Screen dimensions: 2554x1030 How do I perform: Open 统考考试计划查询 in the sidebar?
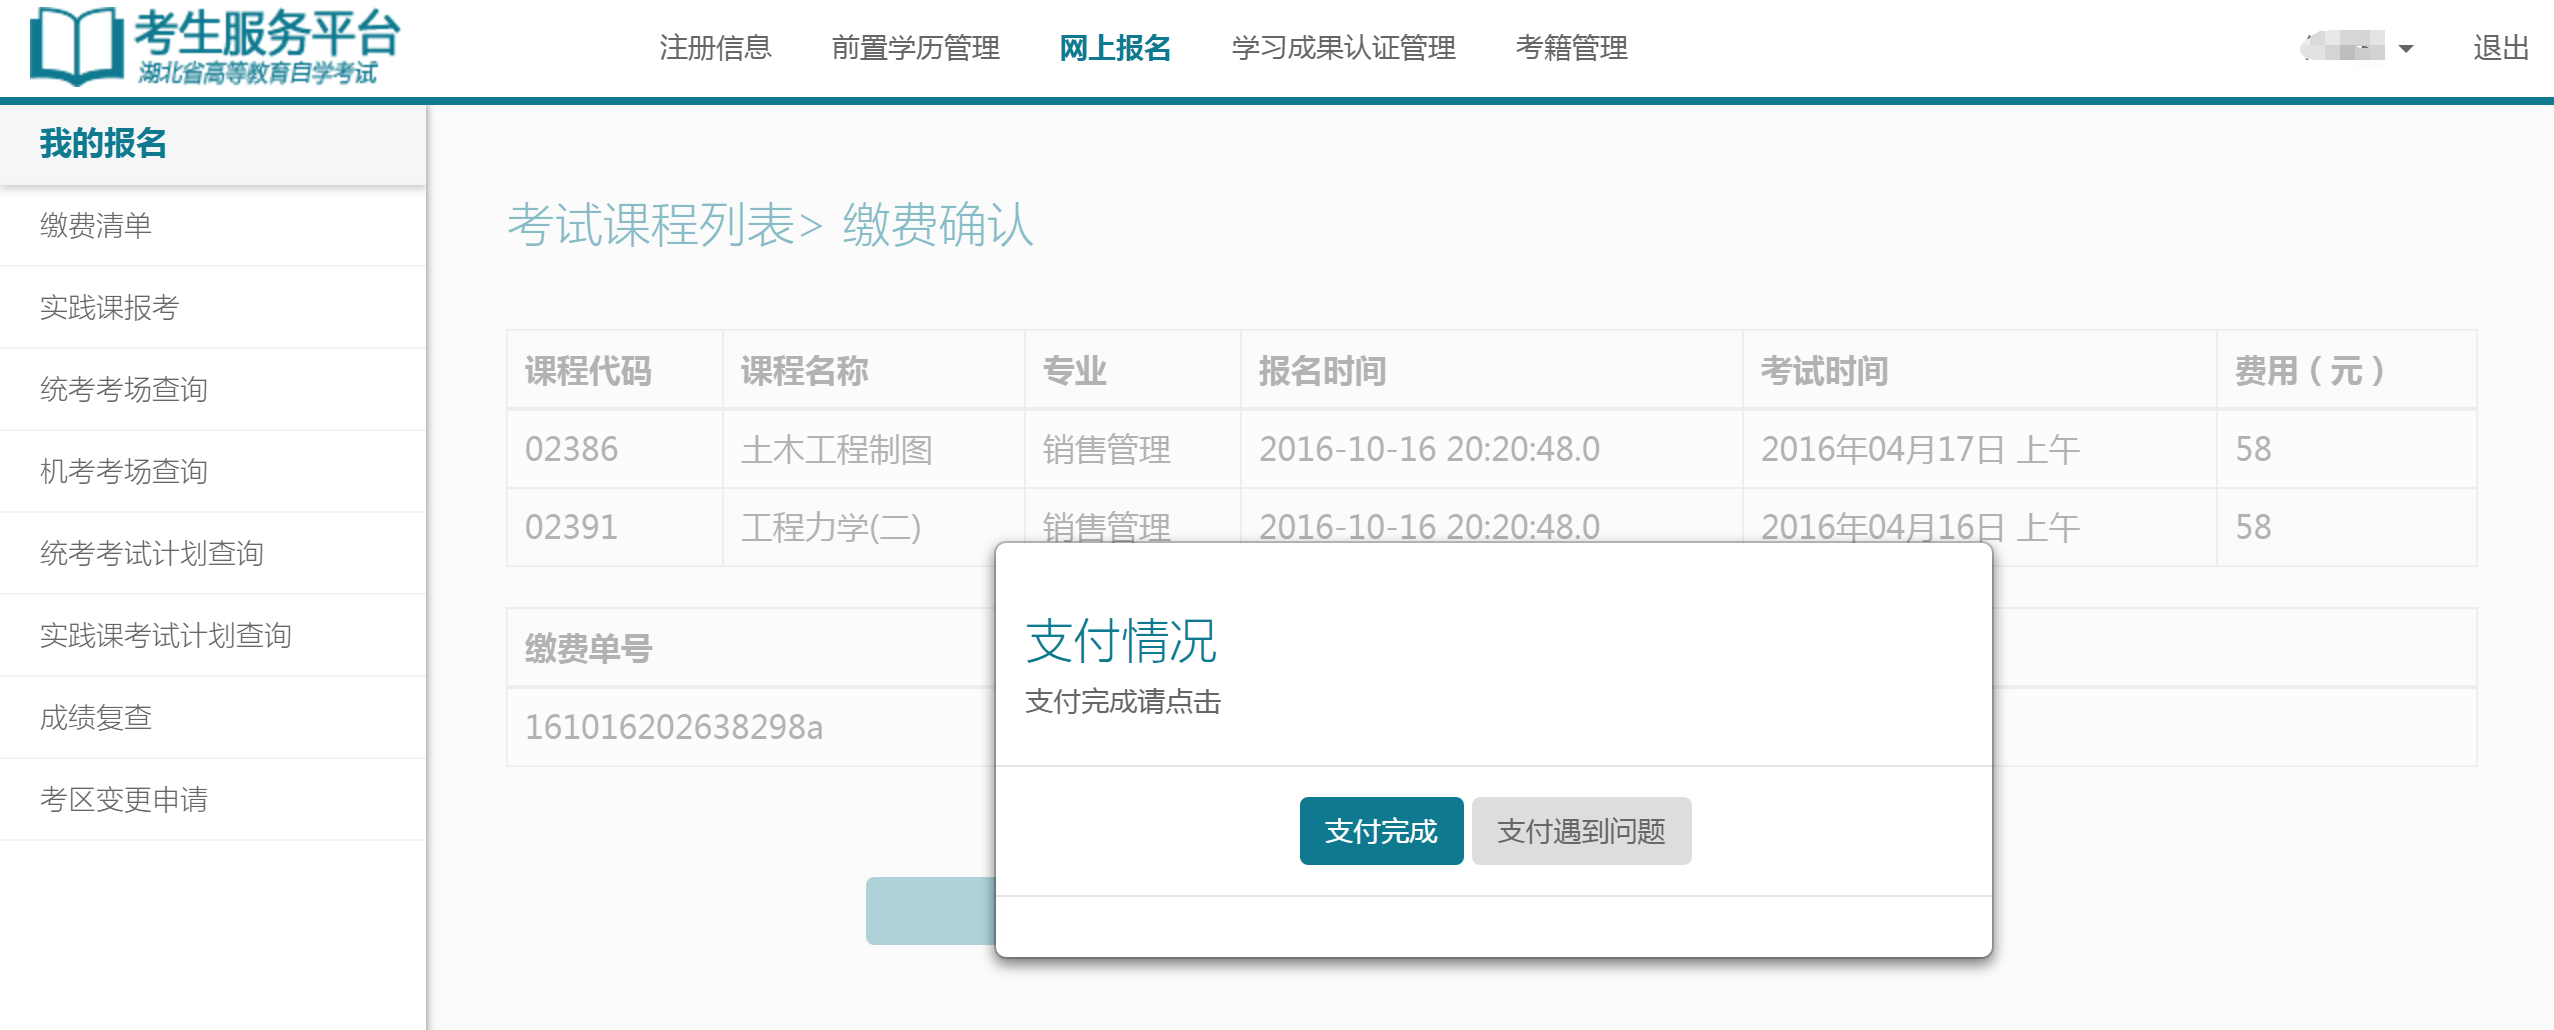(x=152, y=554)
